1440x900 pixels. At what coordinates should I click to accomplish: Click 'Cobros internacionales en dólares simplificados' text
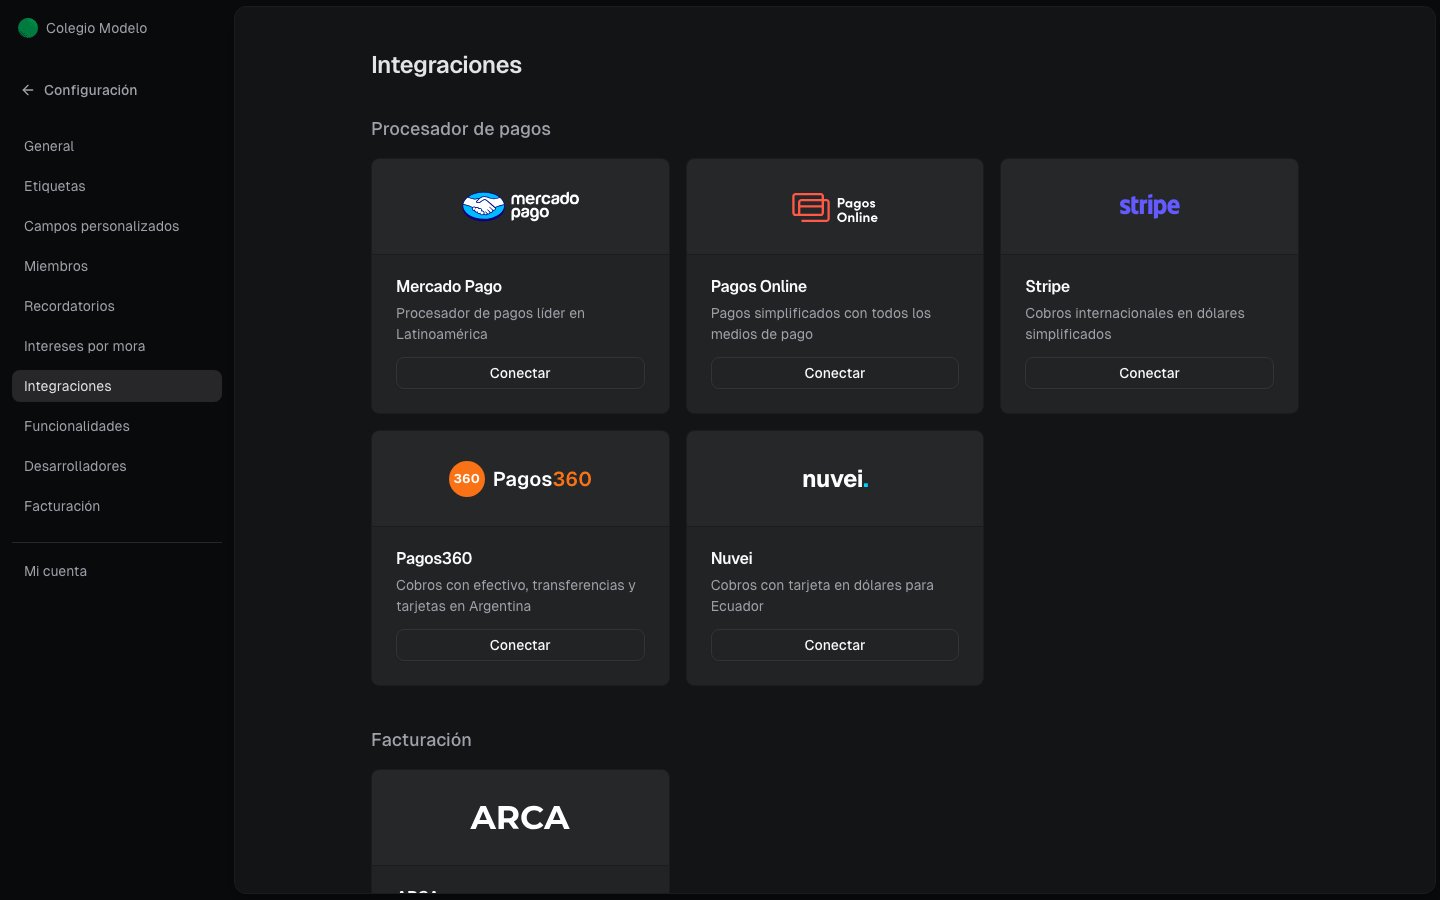click(1135, 324)
